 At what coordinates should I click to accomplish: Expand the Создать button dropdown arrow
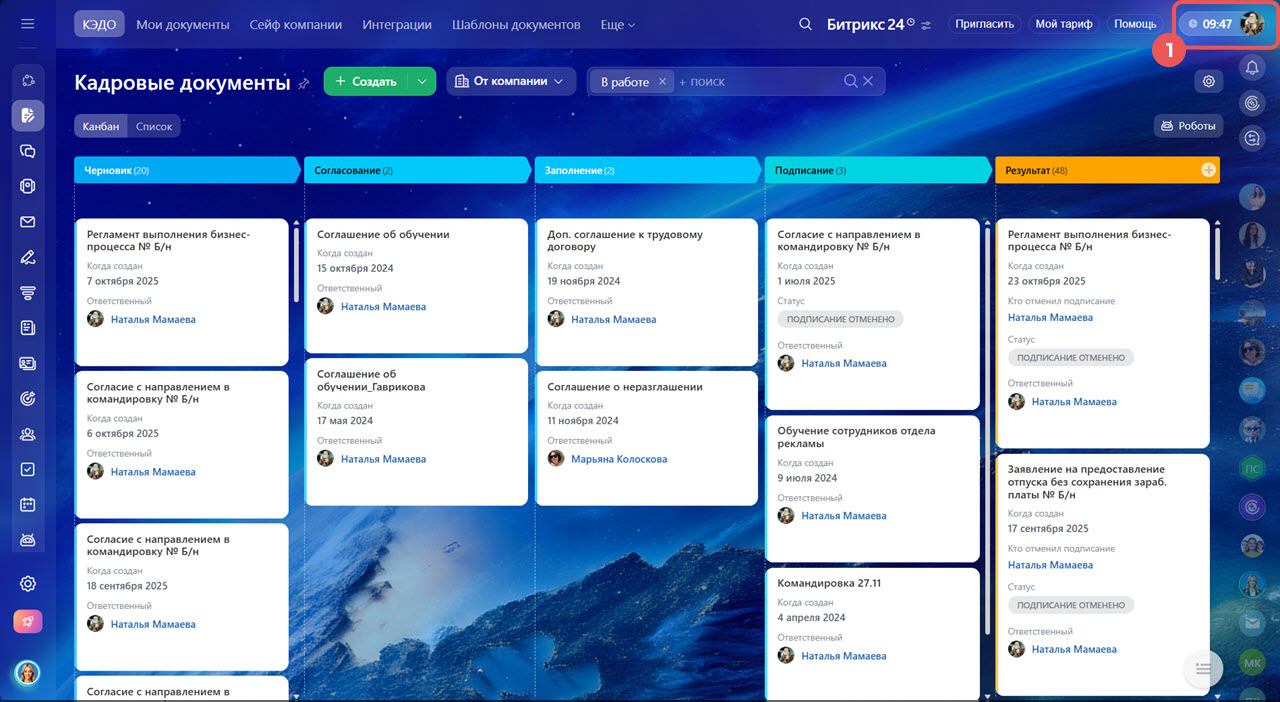(x=422, y=82)
